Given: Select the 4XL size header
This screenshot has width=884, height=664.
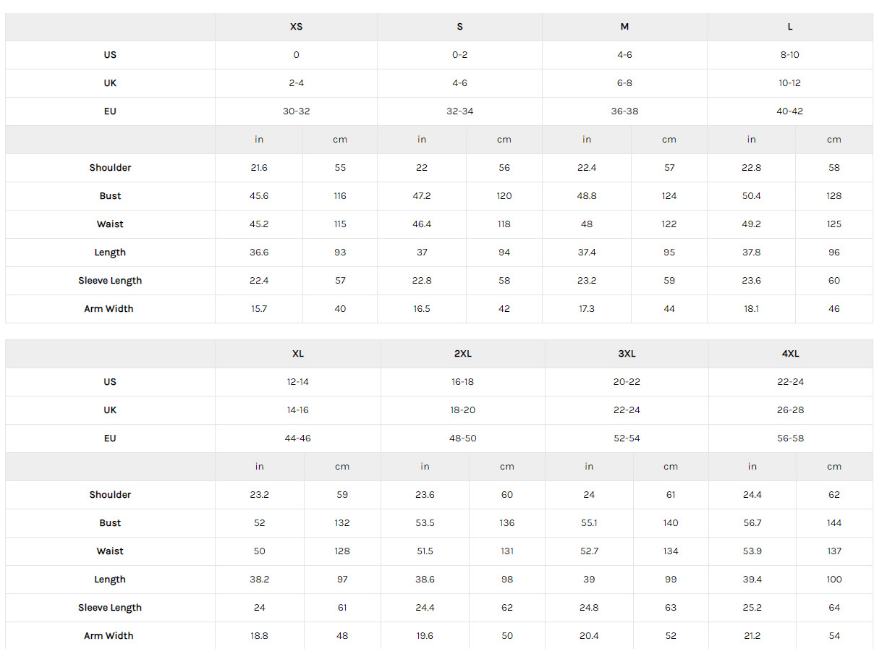Looking at the screenshot, I should click(790, 353).
